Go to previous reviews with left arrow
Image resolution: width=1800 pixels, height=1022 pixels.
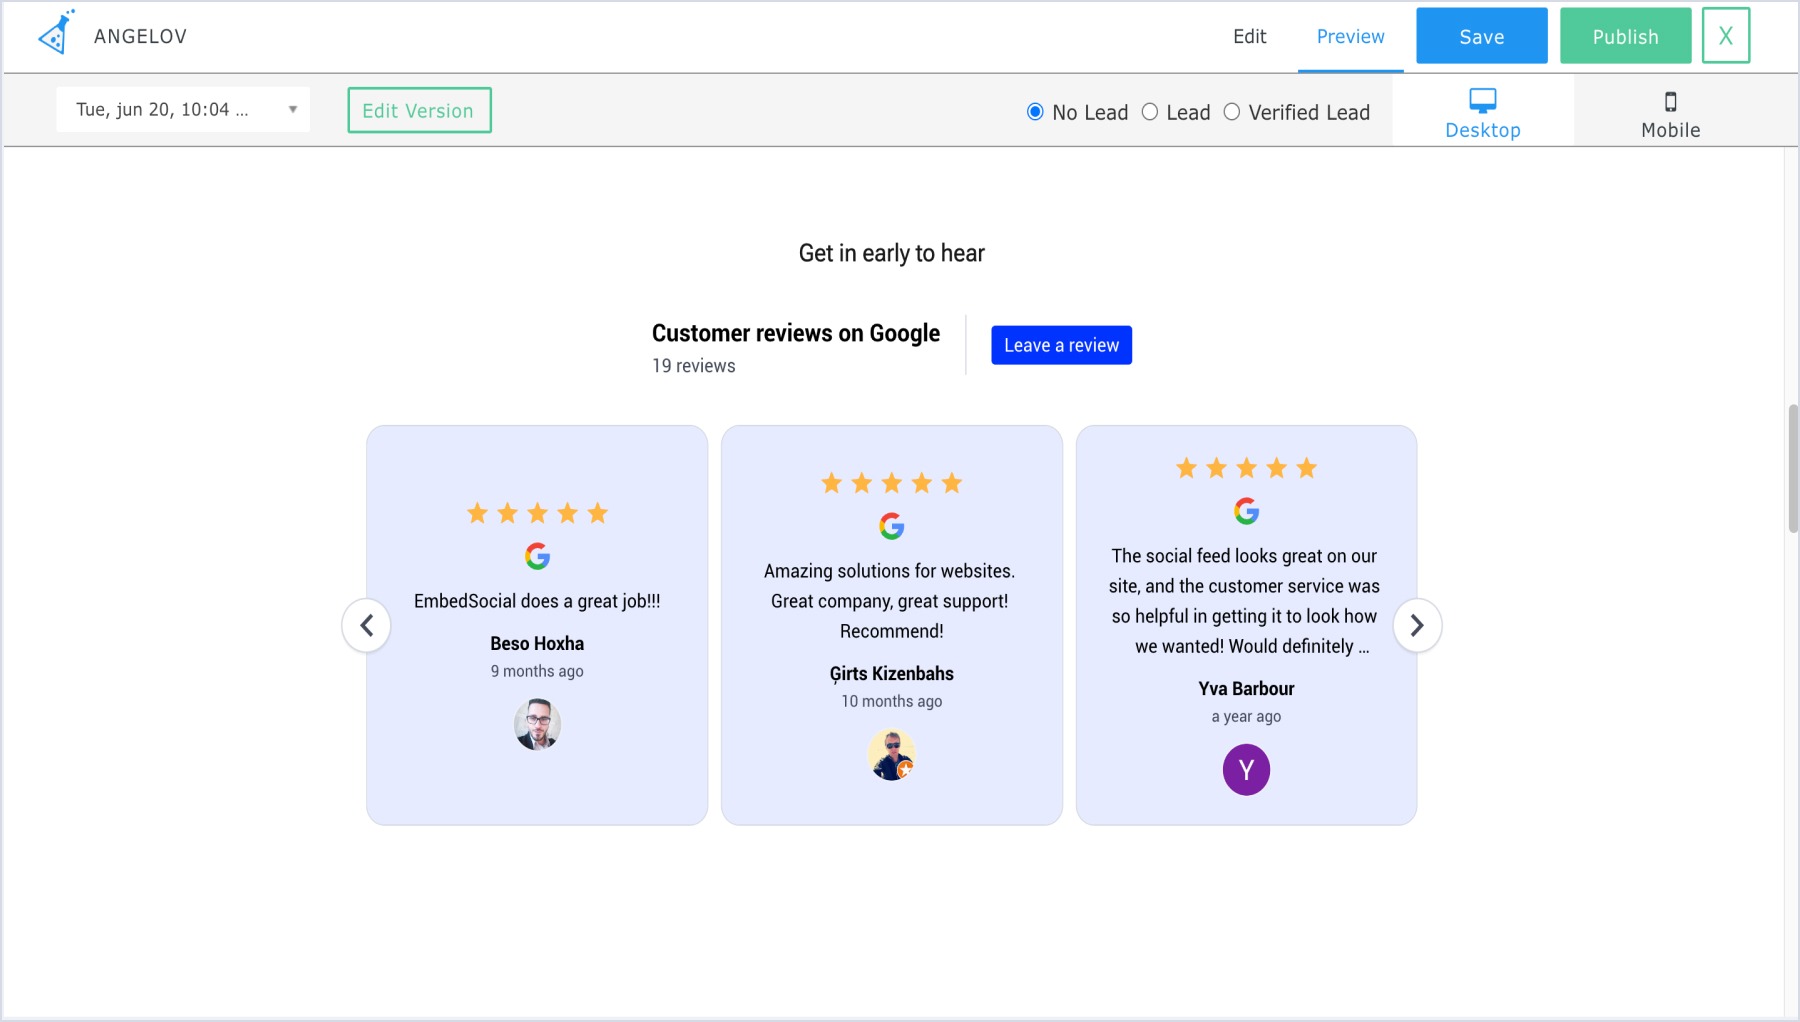[x=367, y=625]
